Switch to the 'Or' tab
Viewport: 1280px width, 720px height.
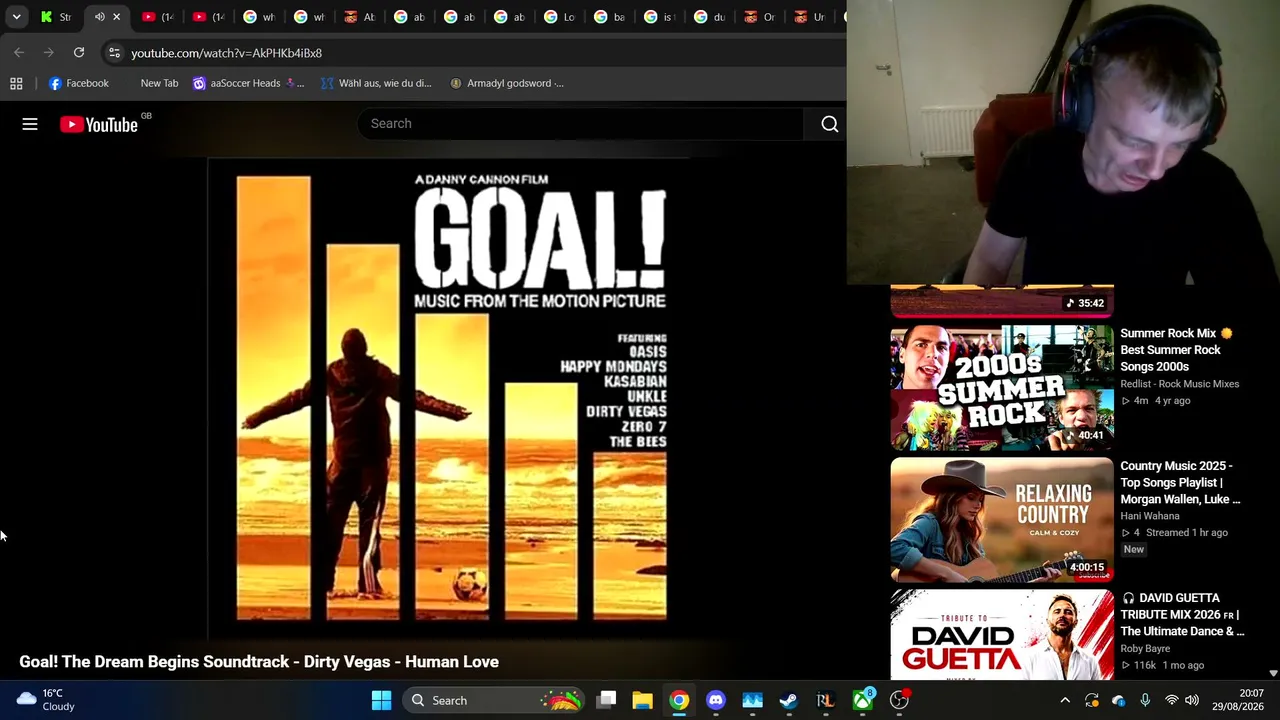tap(759, 17)
